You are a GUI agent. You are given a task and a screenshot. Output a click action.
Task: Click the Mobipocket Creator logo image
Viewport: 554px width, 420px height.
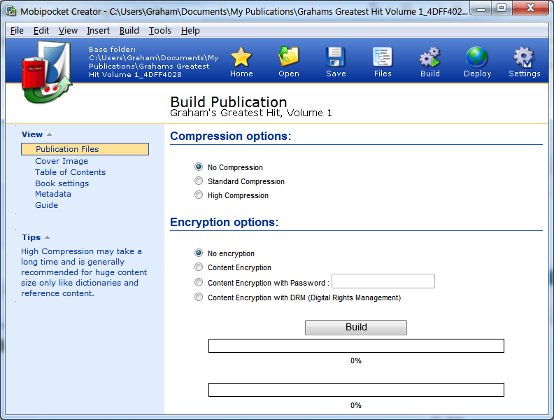click(47, 72)
